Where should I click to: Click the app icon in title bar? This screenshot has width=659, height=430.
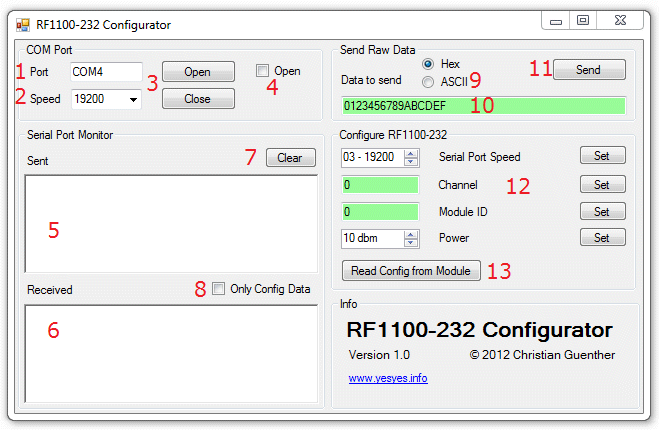point(22,24)
